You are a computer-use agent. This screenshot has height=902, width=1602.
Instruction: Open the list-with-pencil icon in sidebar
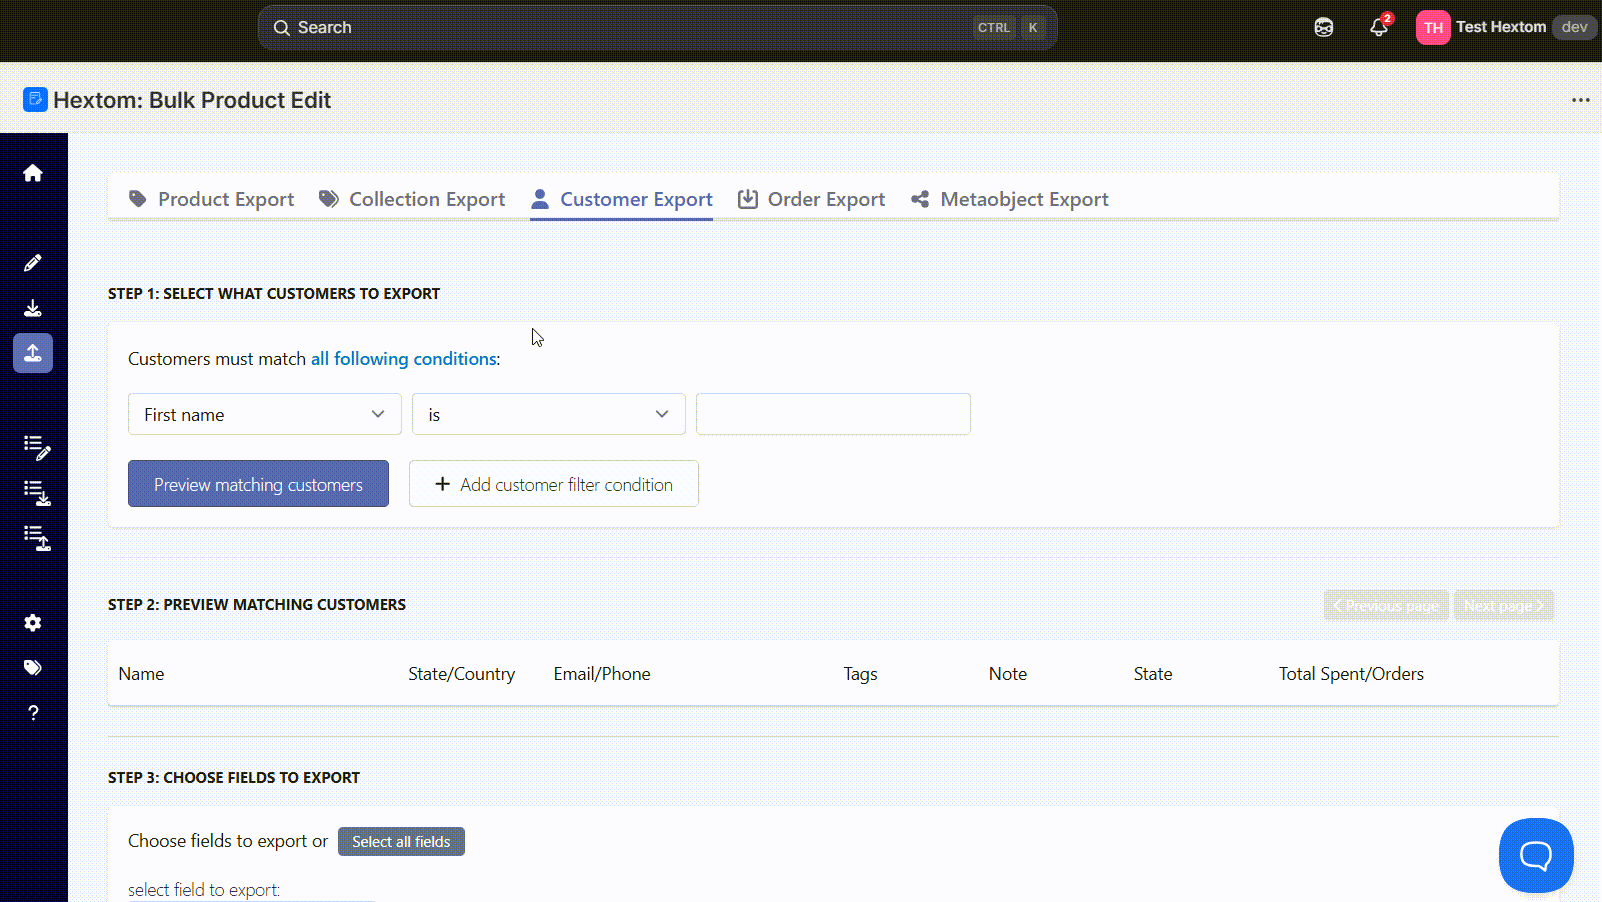click(37, 447)
